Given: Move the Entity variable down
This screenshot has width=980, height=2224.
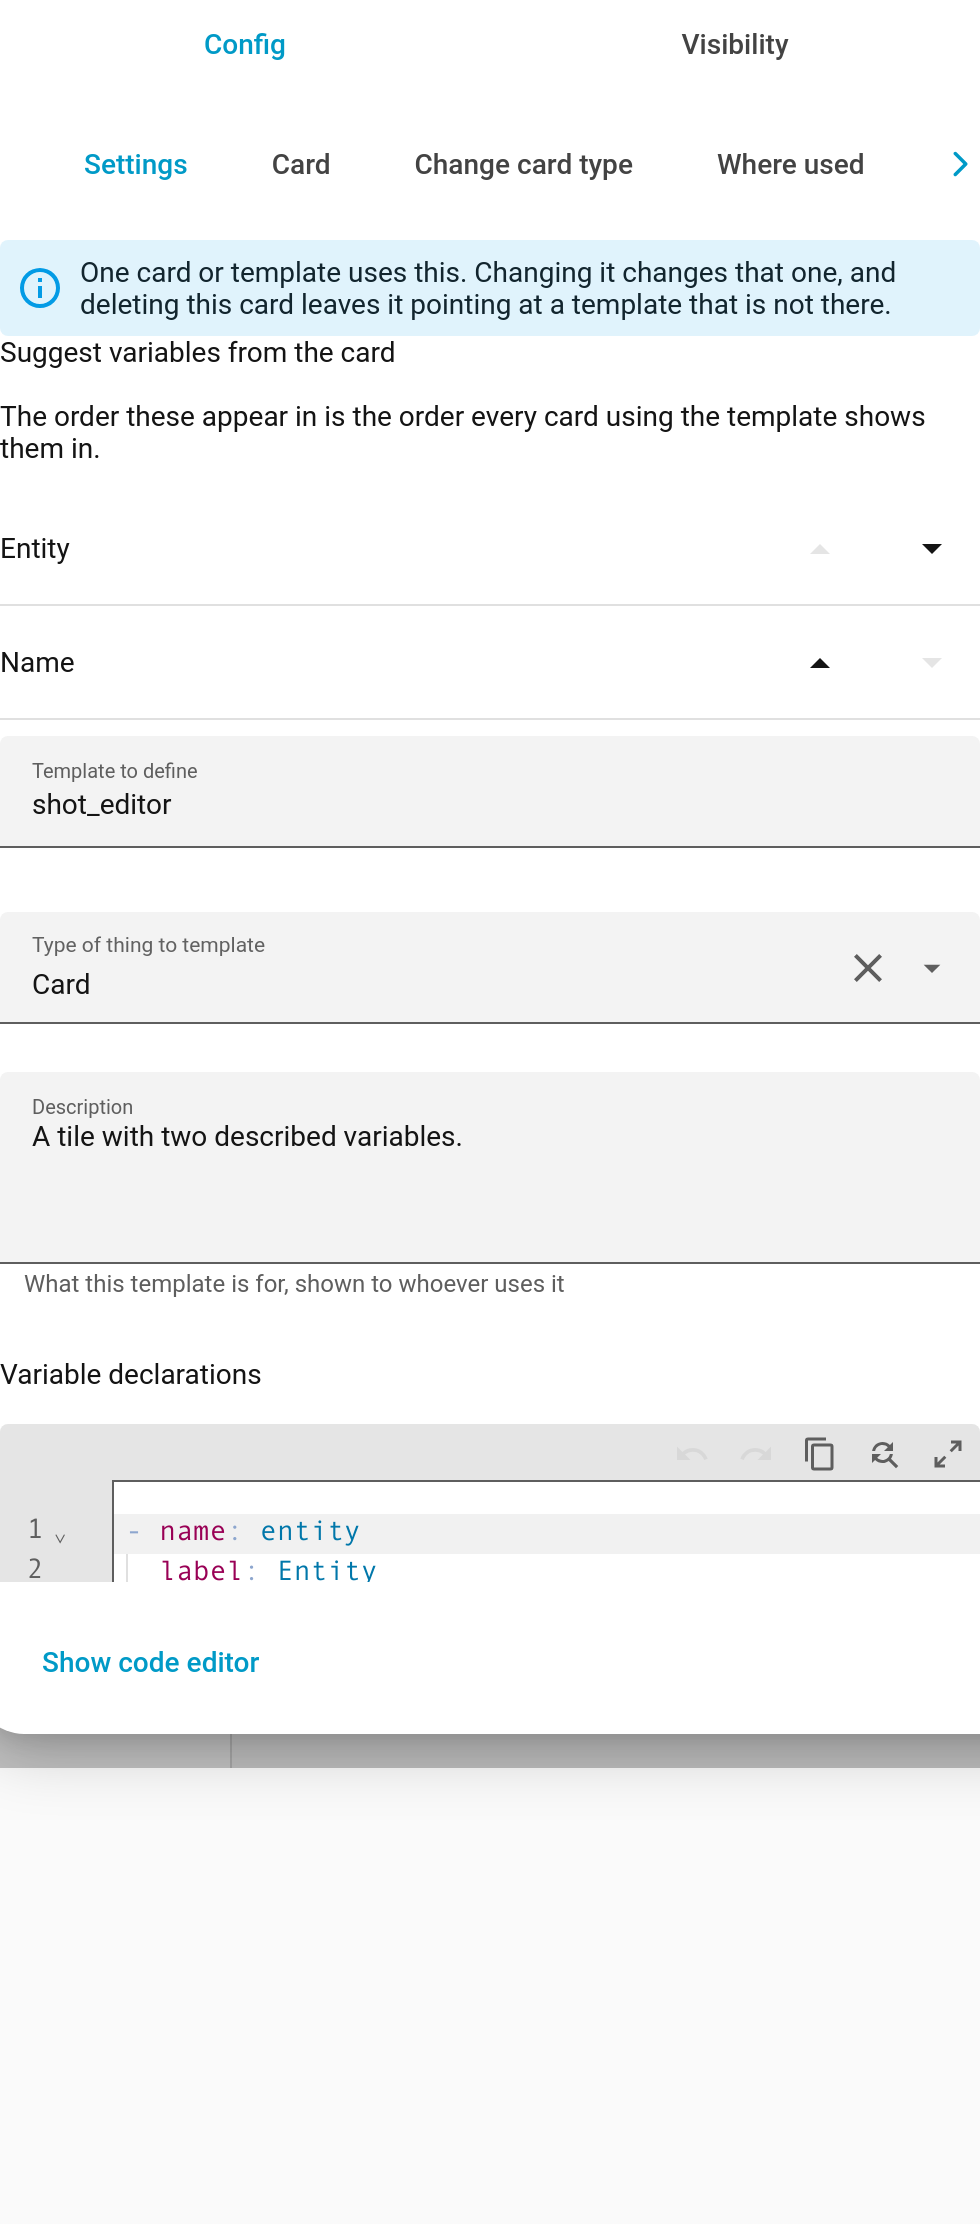Looking at the screenshot, I should [932, 548].
